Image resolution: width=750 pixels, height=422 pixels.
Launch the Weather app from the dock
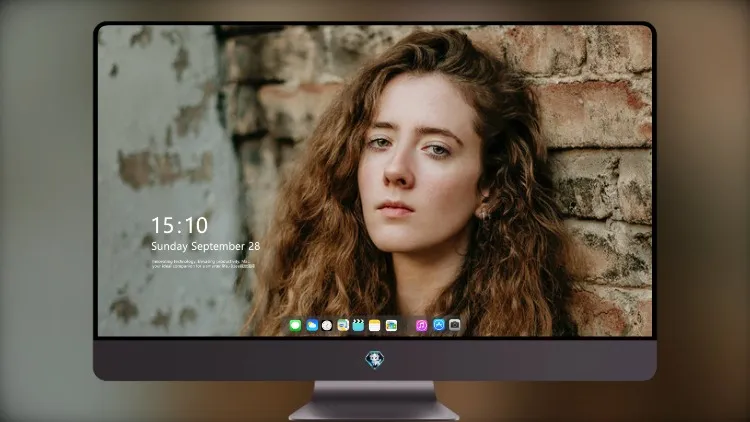coord(312,326)
